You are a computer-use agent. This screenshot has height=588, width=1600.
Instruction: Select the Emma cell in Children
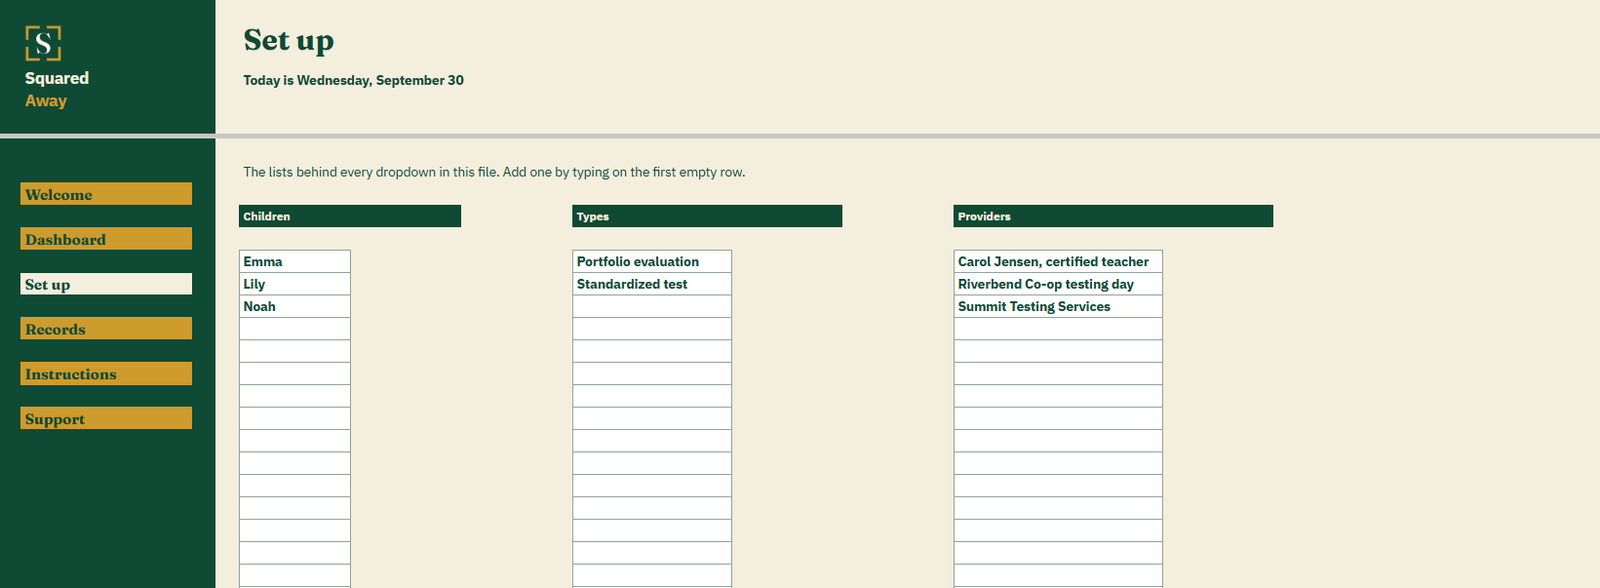(295, 261)
